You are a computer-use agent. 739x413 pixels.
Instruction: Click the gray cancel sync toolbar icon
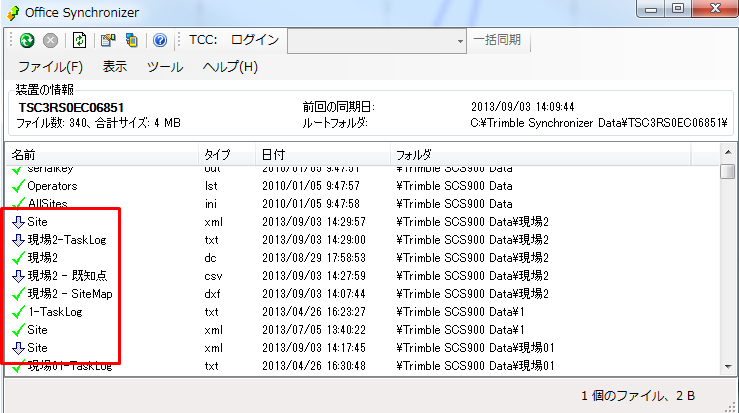click(x=50, y=41)
